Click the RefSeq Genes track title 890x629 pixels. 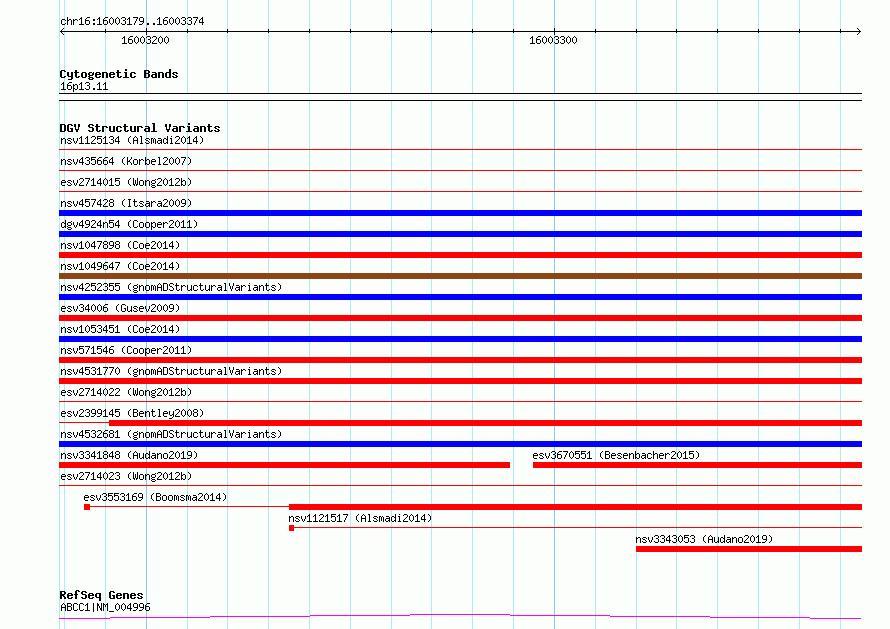(101, 595)
